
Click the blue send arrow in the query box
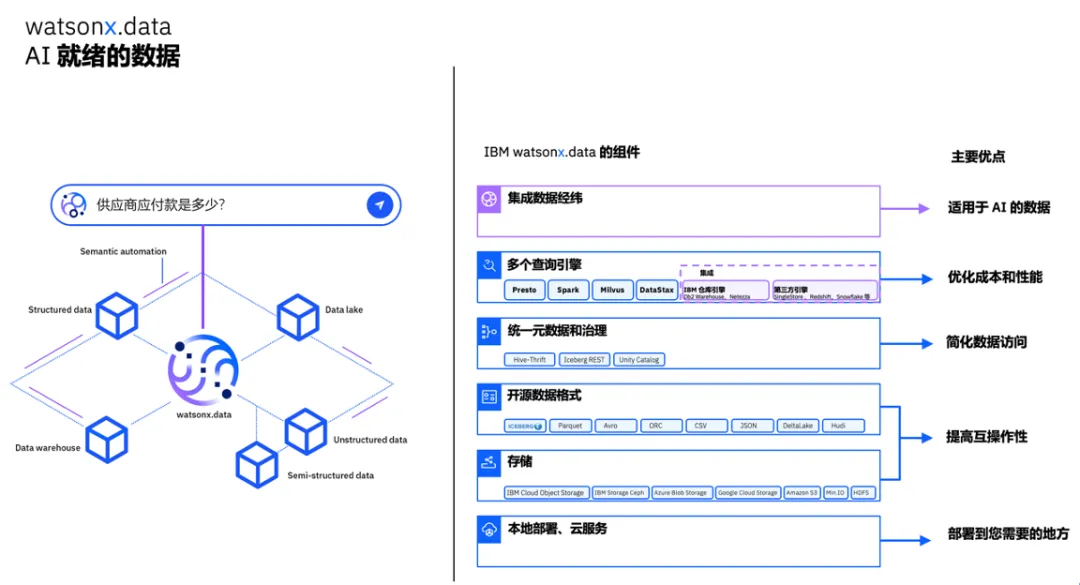380,205
